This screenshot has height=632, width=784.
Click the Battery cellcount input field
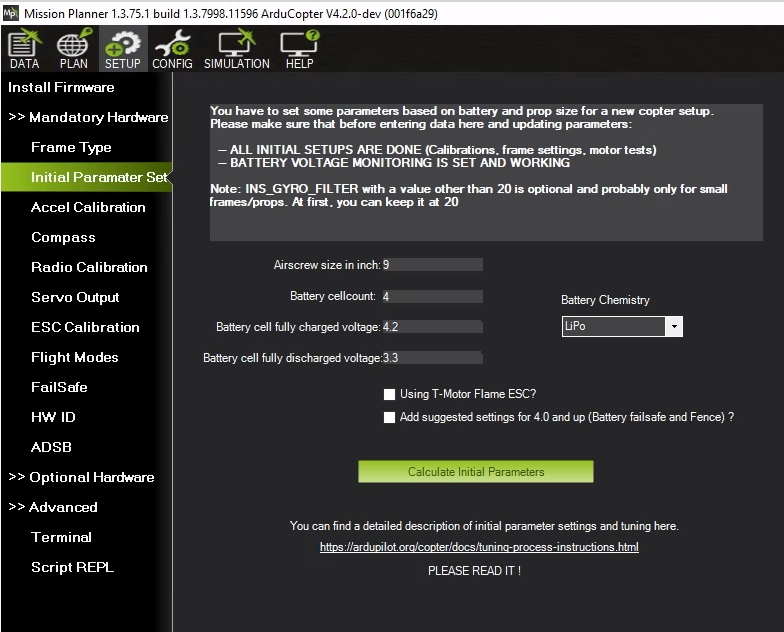(x=432, y=297)
